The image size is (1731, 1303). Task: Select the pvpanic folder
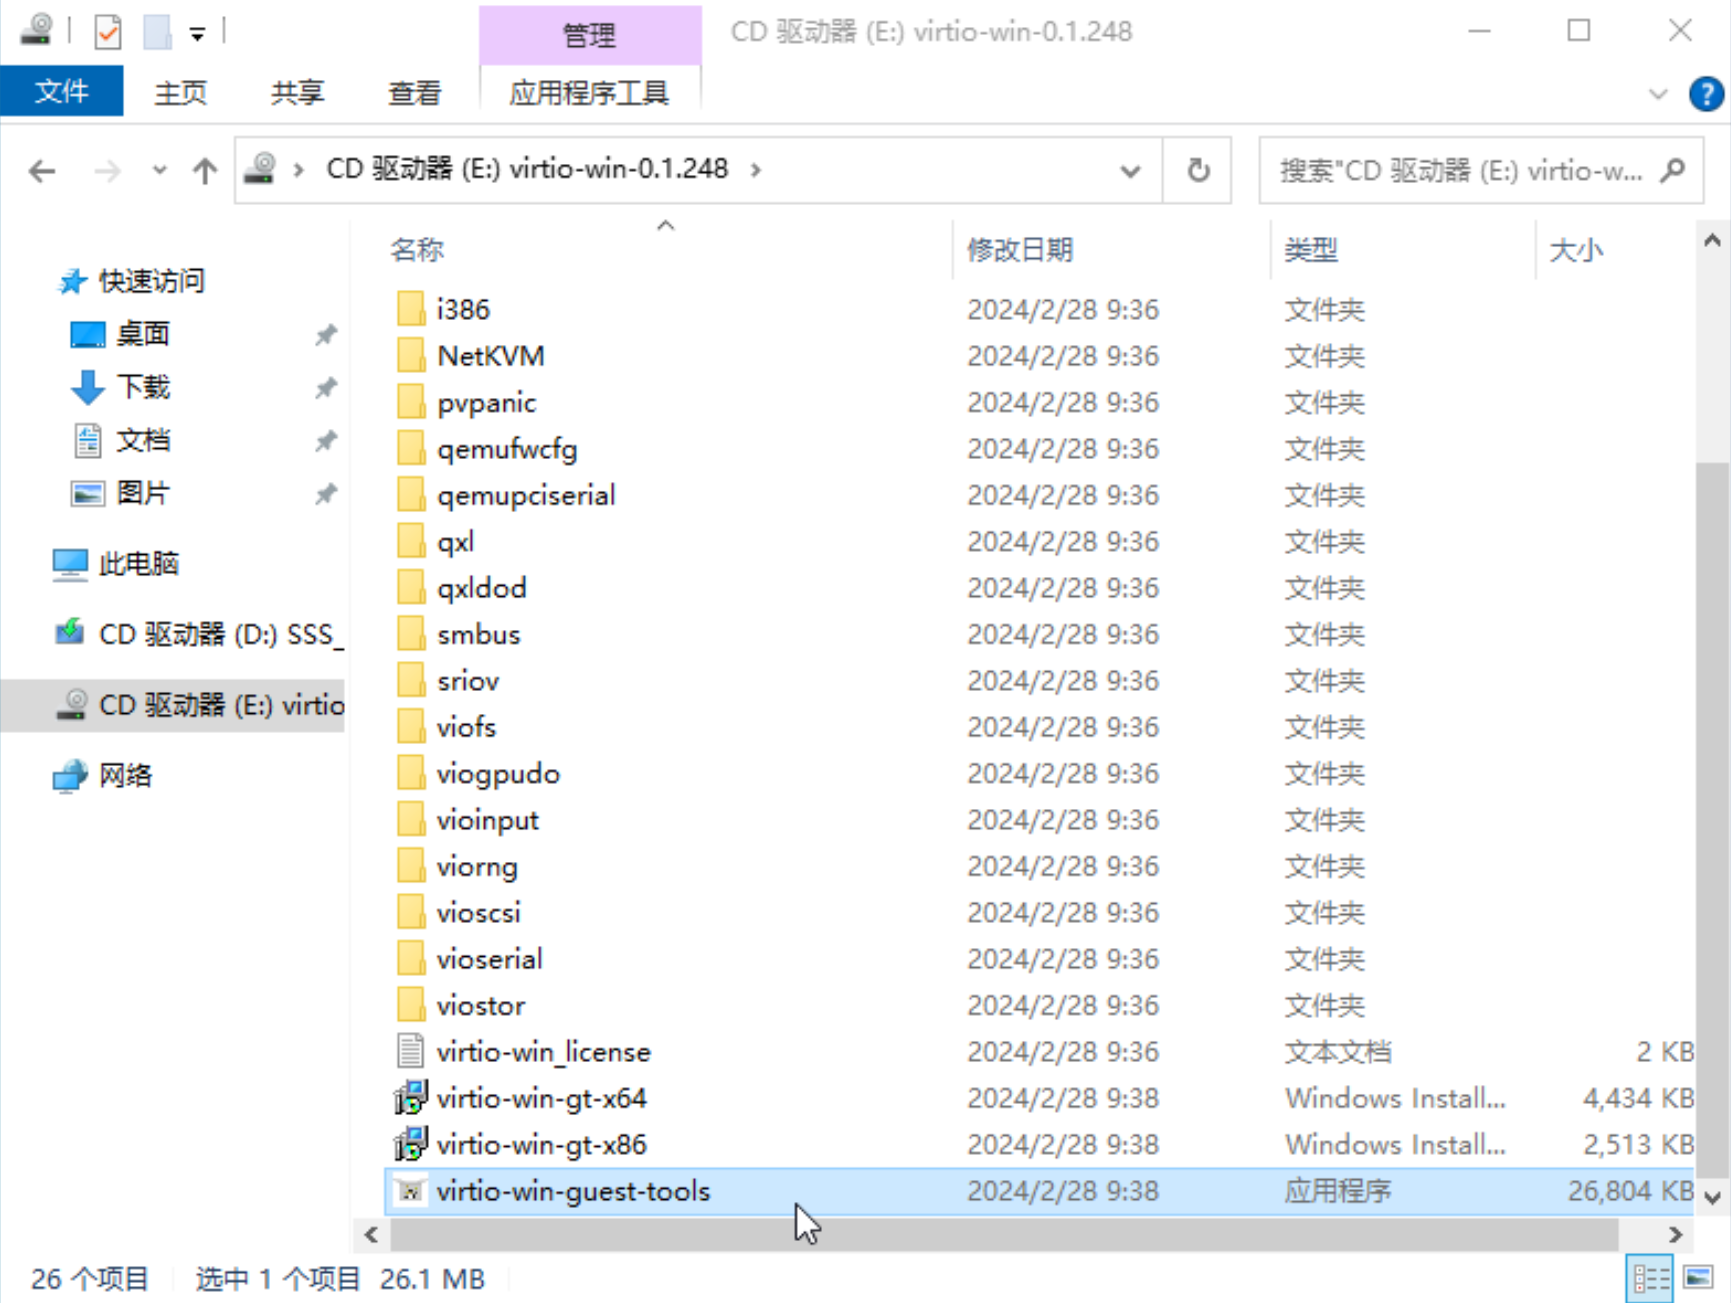(486, 403)
